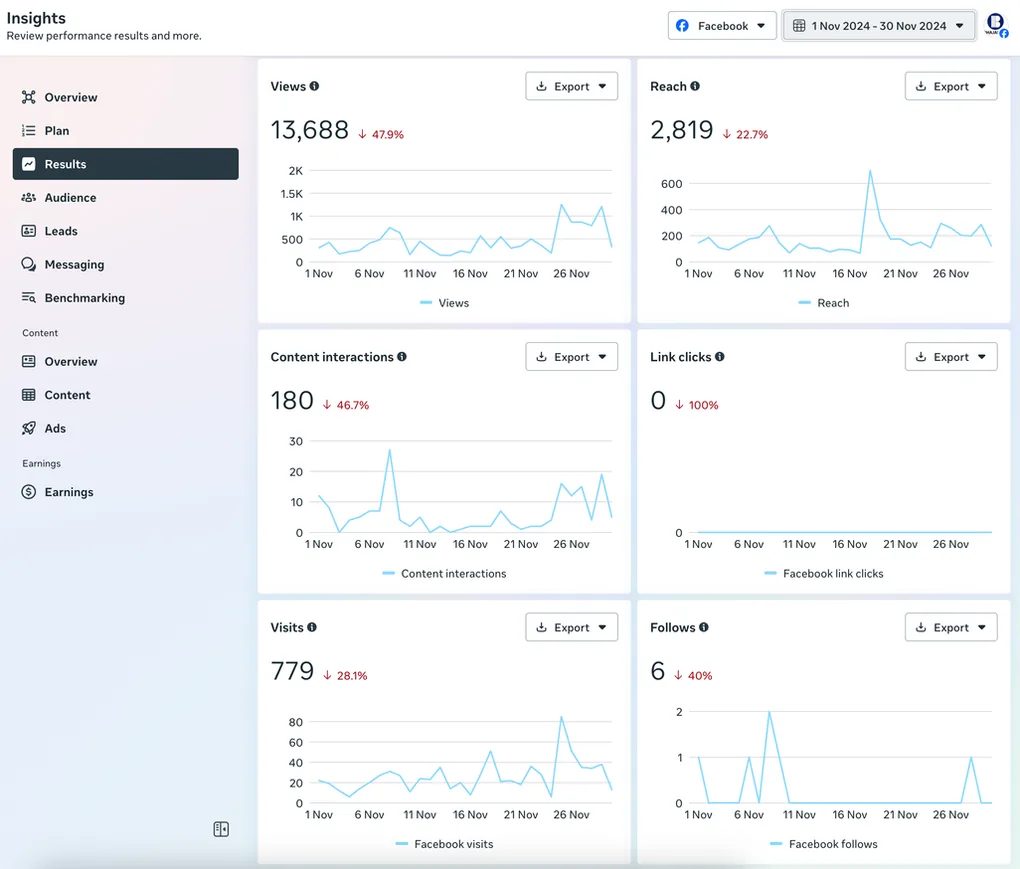Open the Content list page
The image size is (1020, 869).
(x=126, y=395)
